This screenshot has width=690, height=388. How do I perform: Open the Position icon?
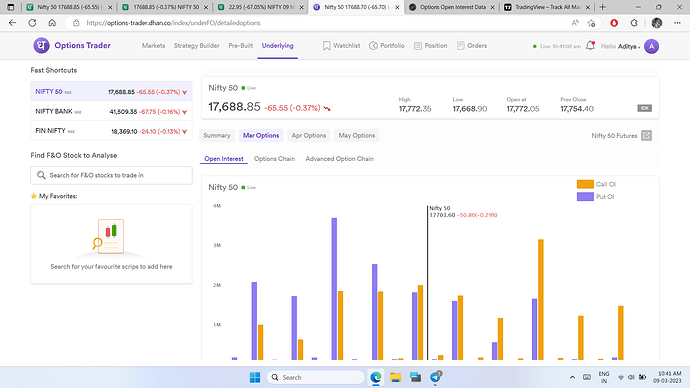tap(418, 46)
